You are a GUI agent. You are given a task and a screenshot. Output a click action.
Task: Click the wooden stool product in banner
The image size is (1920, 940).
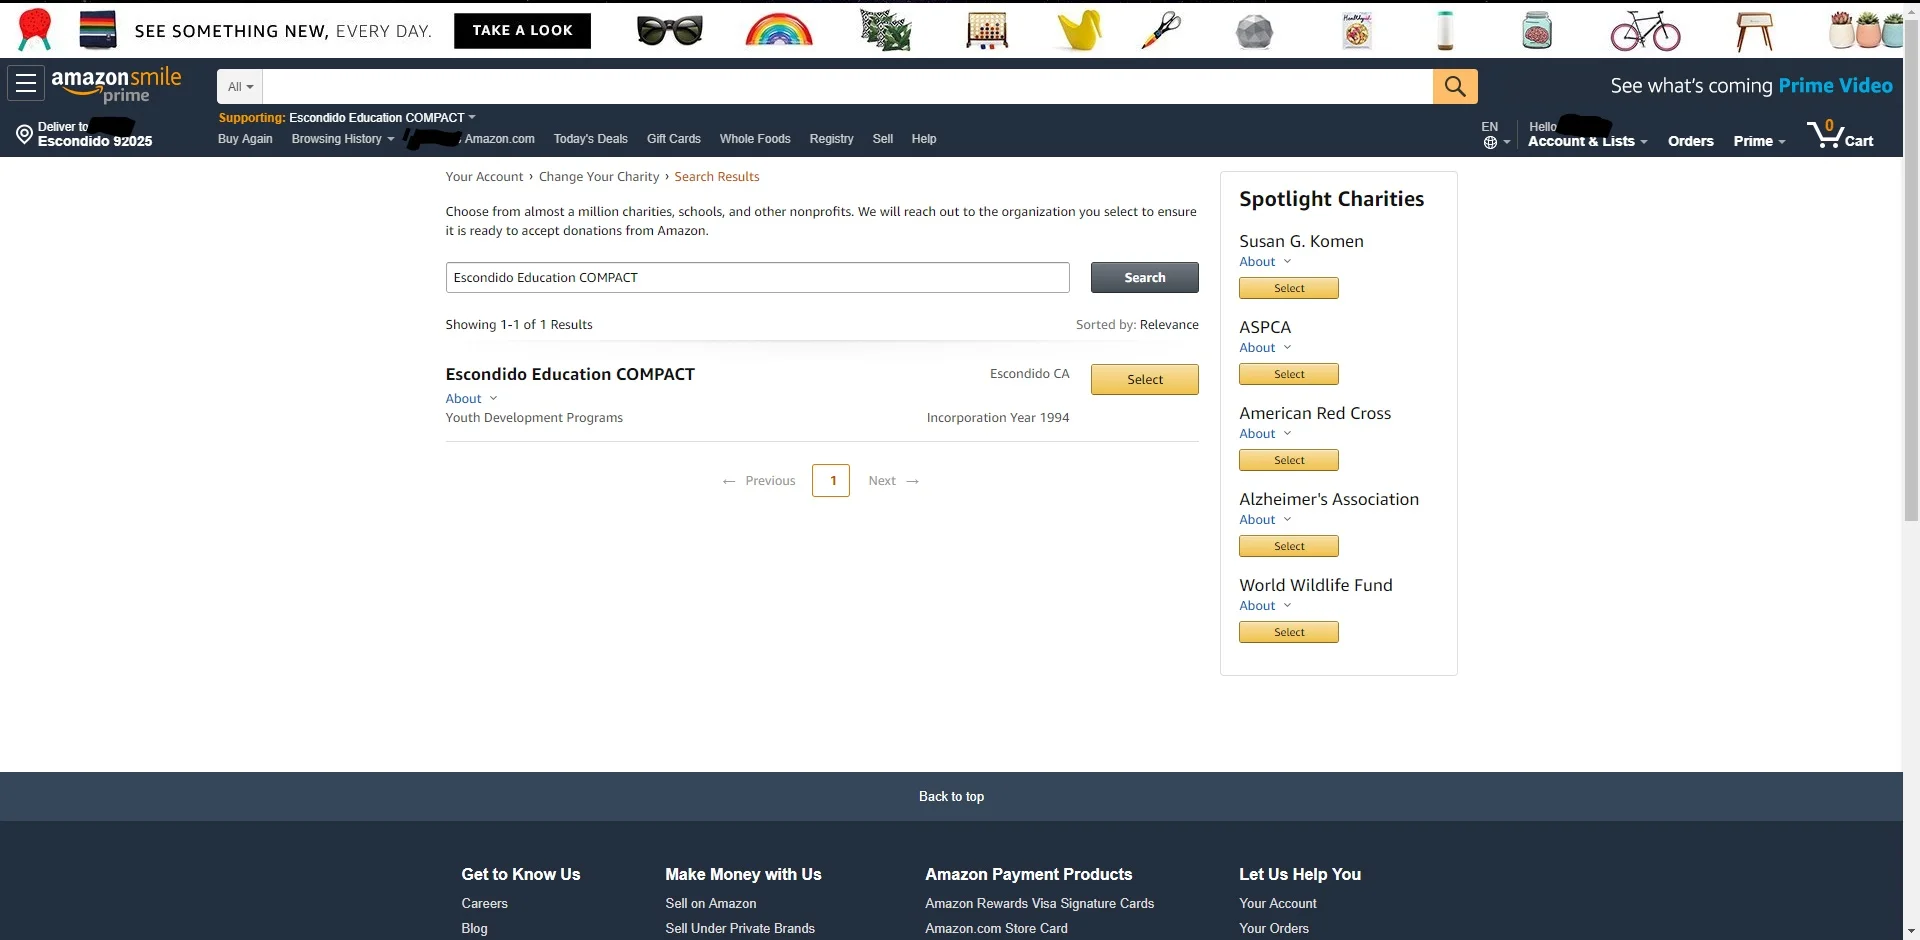tap(1754, 31)
